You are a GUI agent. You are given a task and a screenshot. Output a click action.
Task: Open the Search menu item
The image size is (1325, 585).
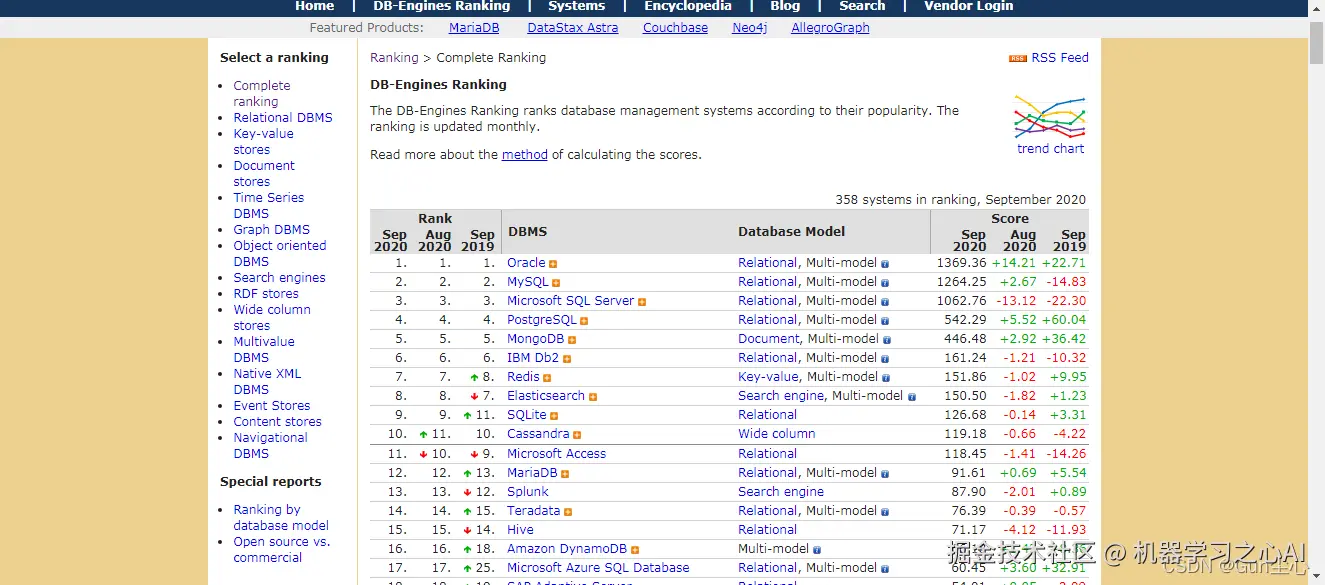(x=862, y=6)
